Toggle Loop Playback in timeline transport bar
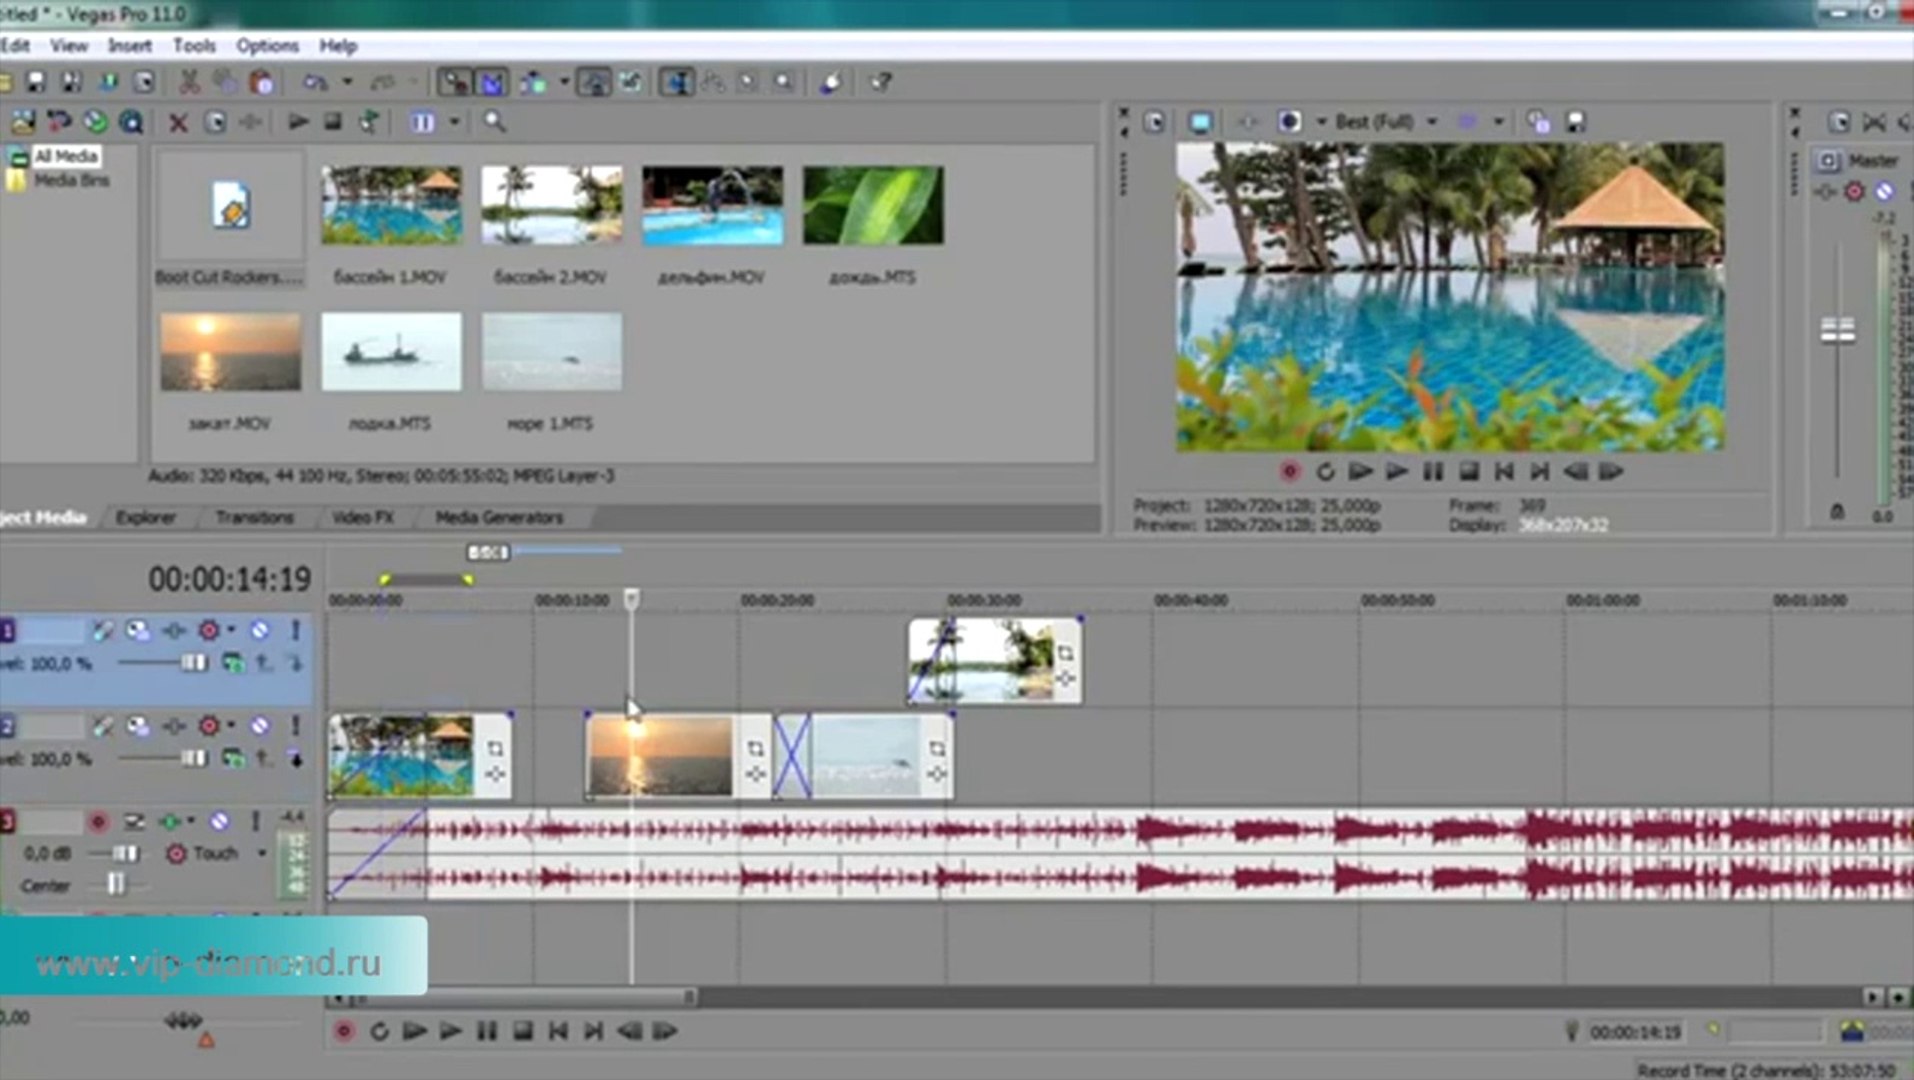The width and height of the screenshot is (1914, 1080). [x=378, y=1031]
